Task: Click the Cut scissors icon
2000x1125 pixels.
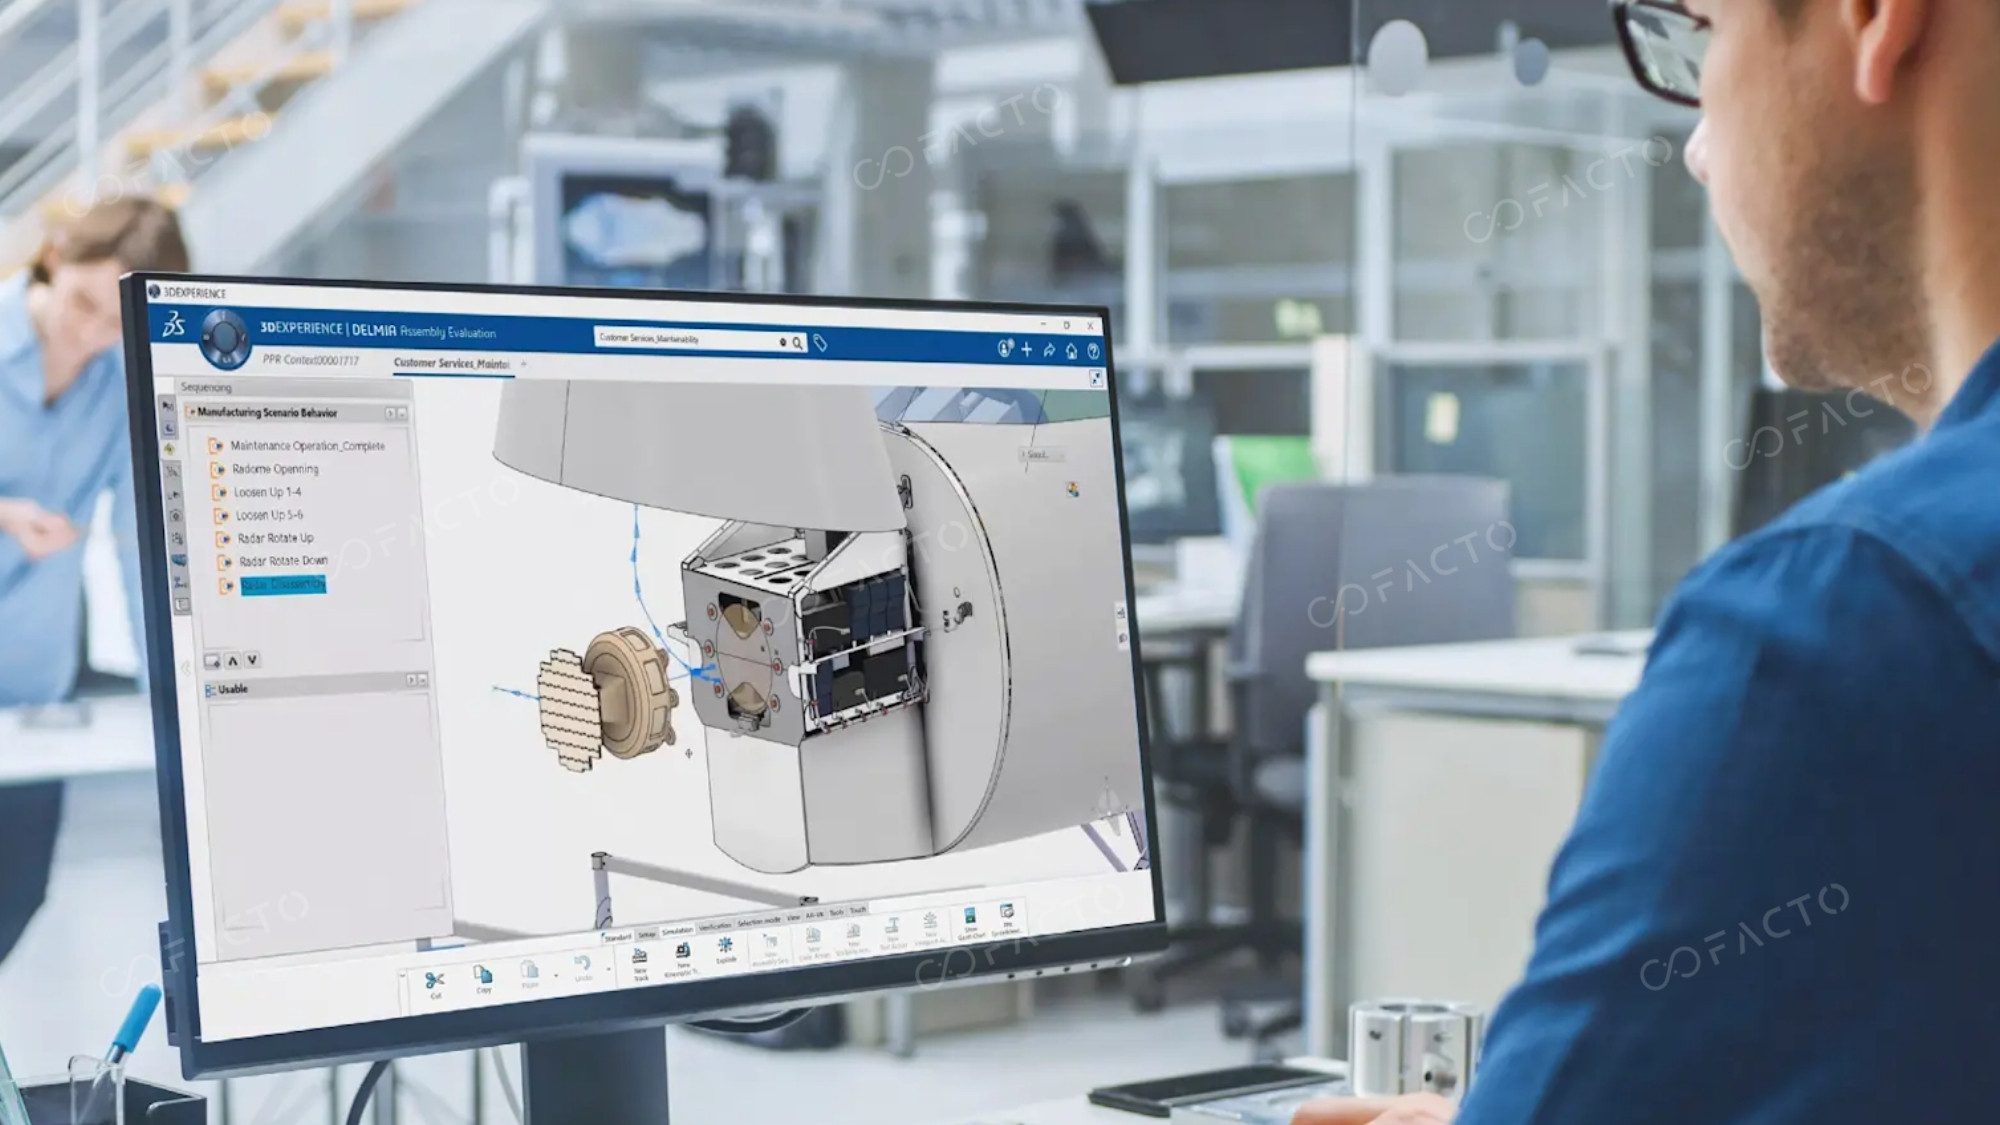Action: [433, 980]
